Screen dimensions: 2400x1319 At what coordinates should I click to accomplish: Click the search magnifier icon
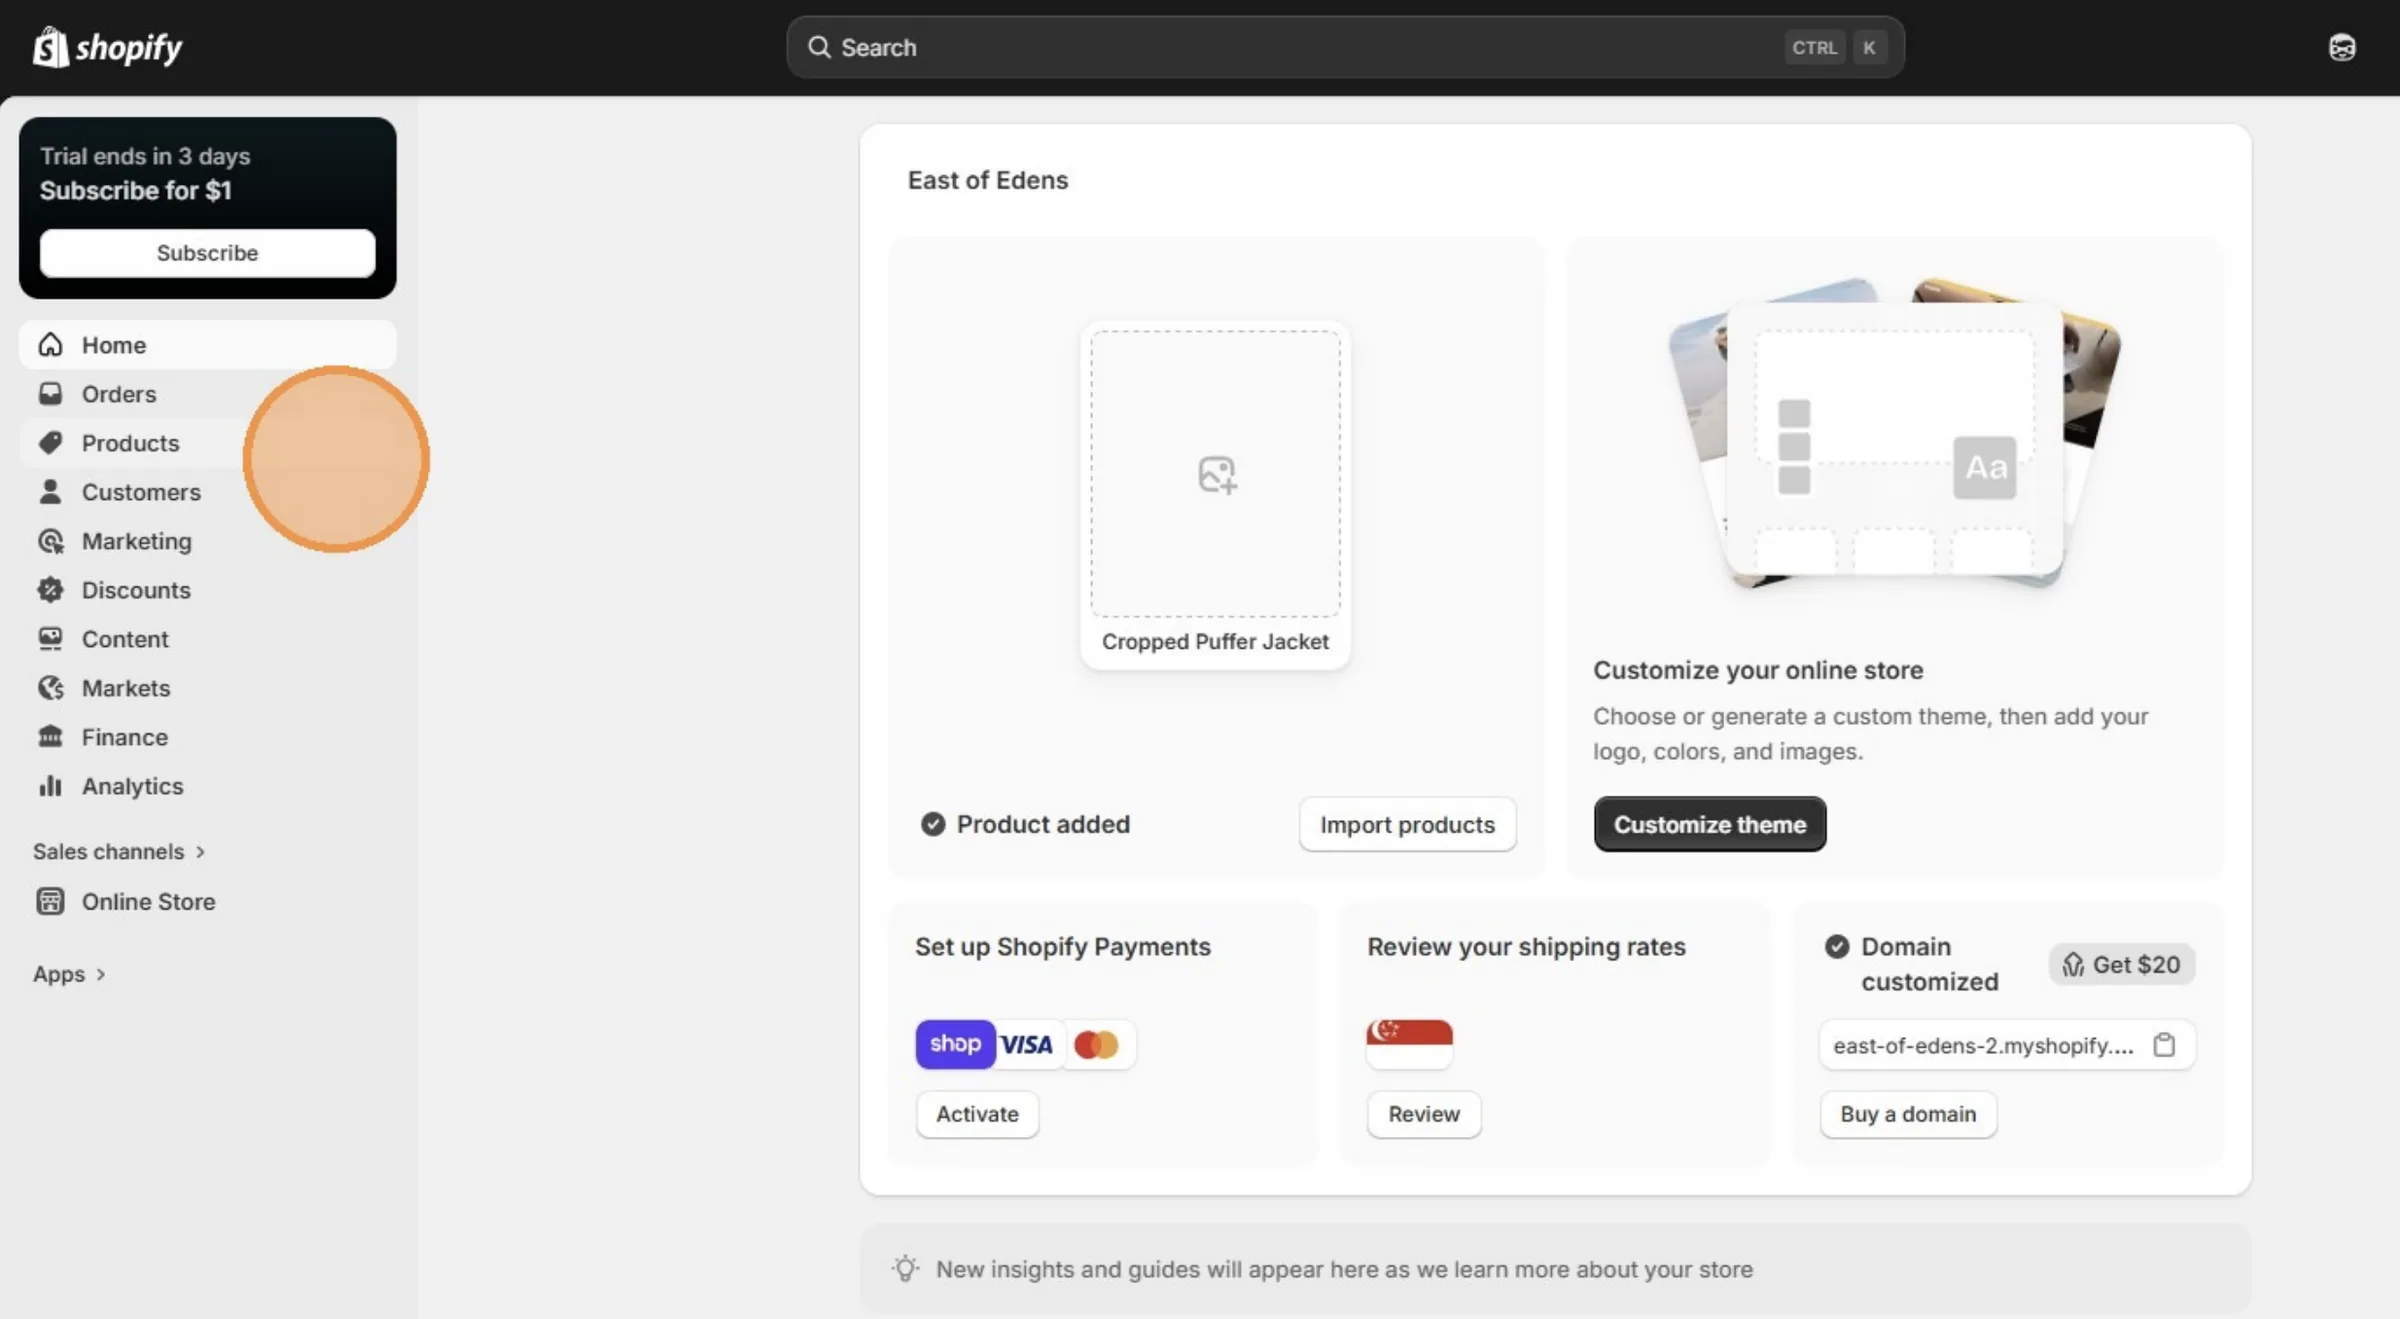pos(819,47)
